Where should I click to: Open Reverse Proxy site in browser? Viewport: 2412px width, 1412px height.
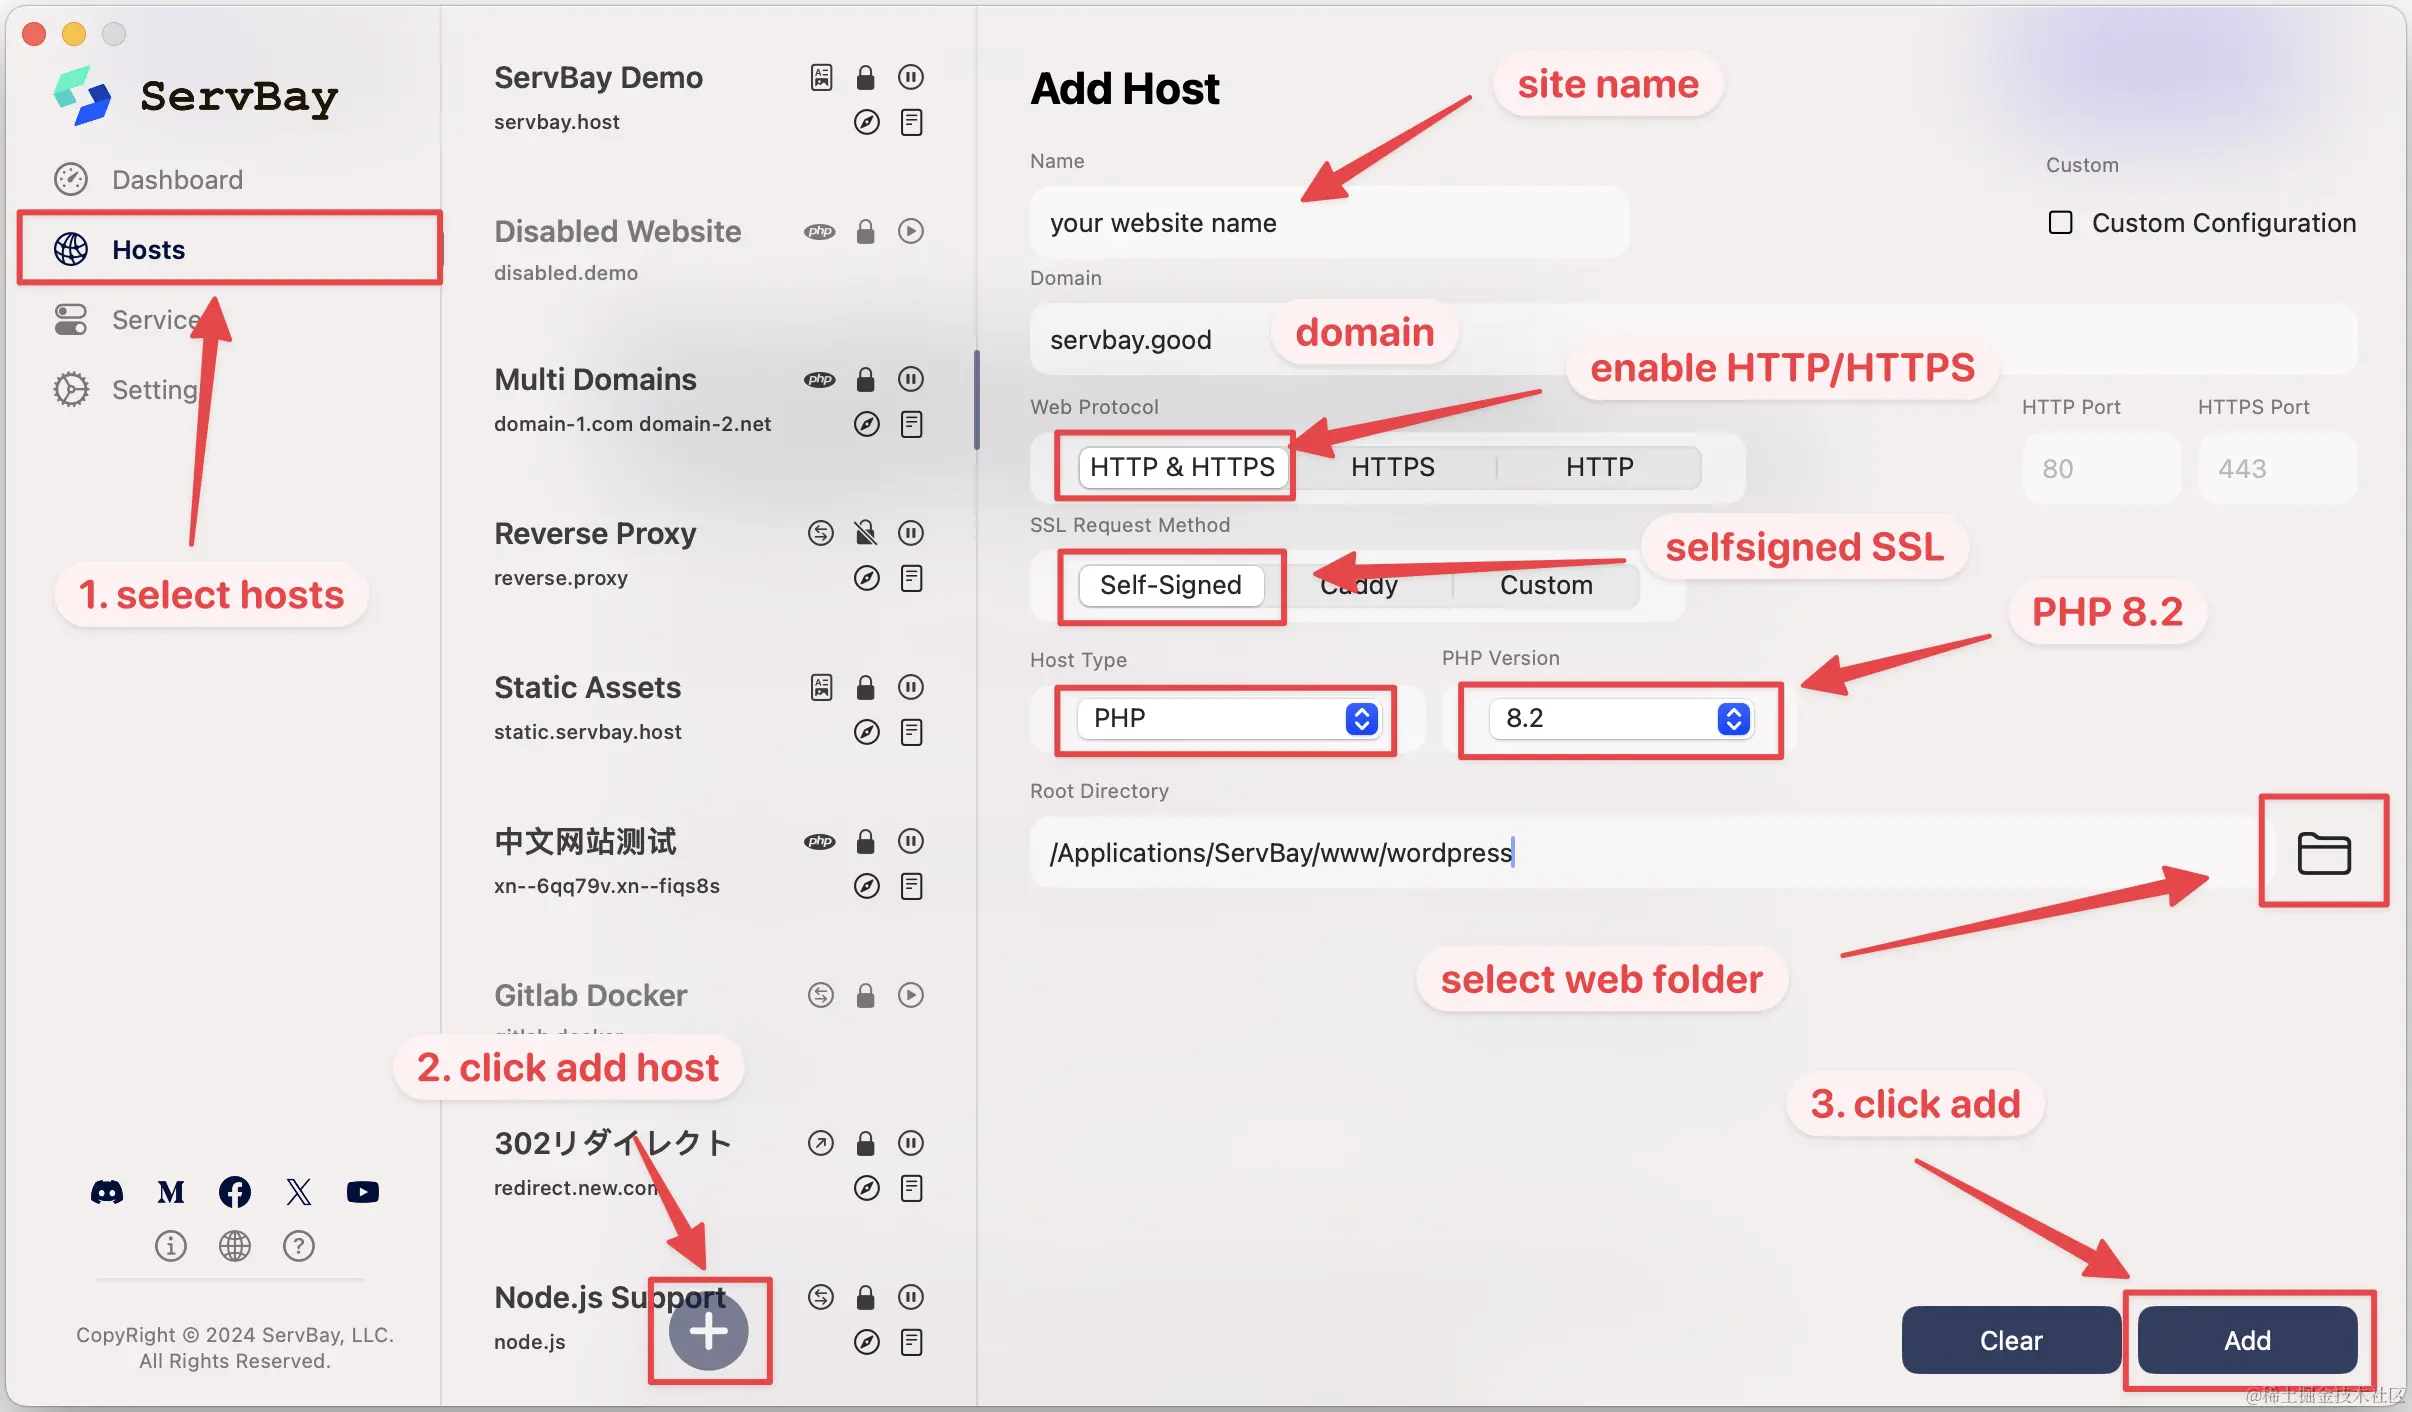866,578
